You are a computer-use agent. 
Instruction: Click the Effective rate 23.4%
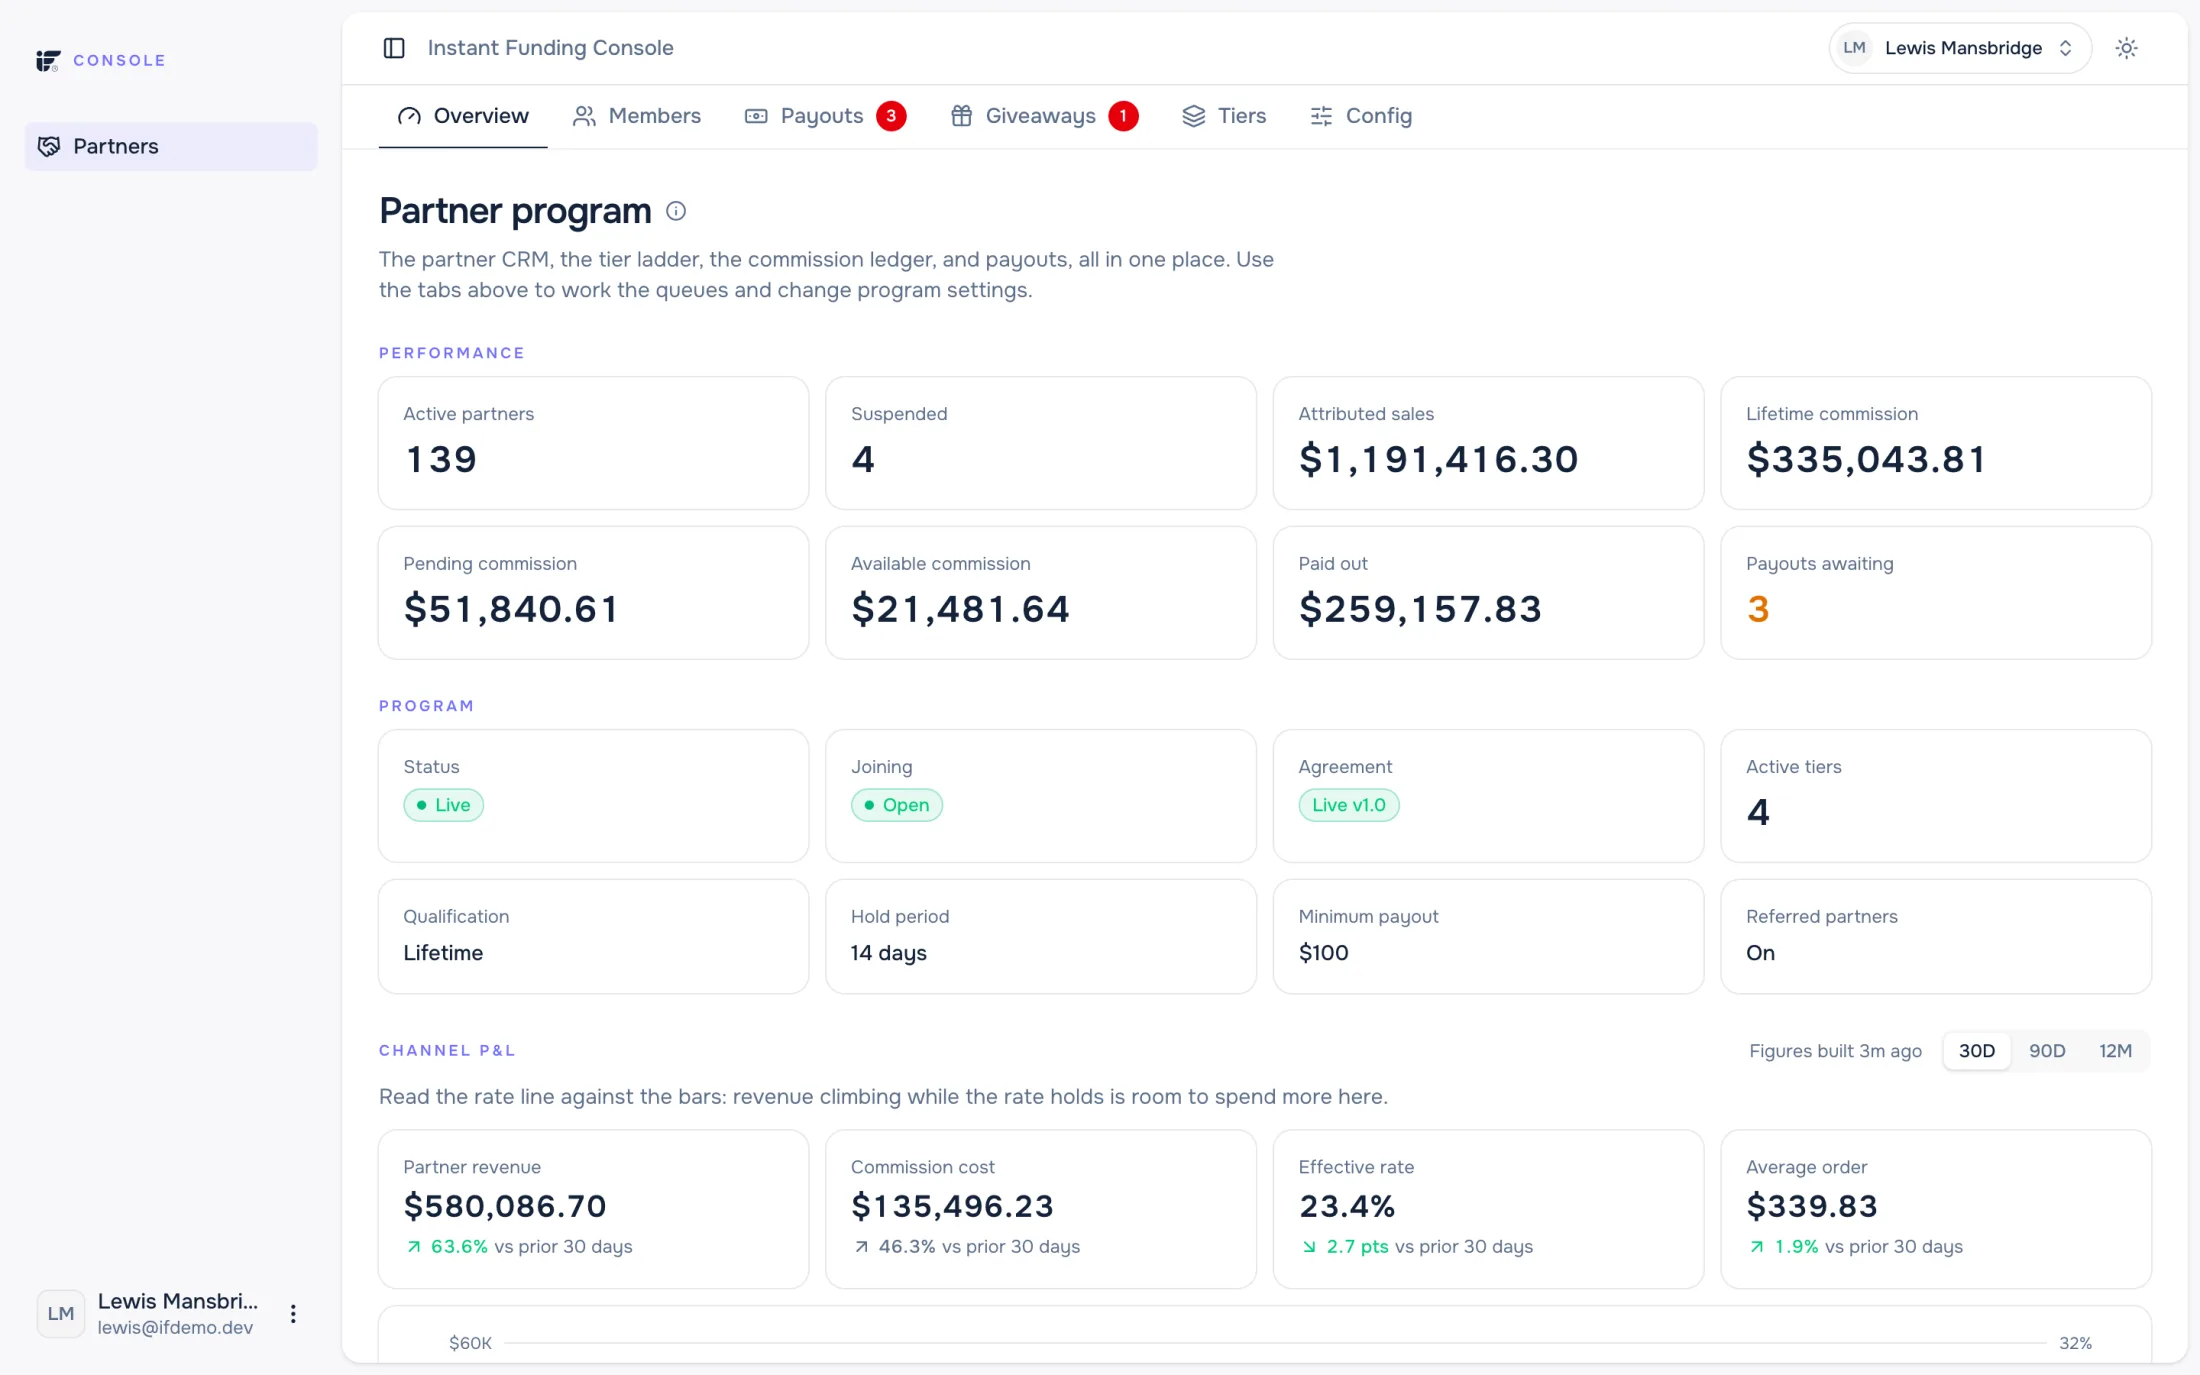click(1346, 1206)
